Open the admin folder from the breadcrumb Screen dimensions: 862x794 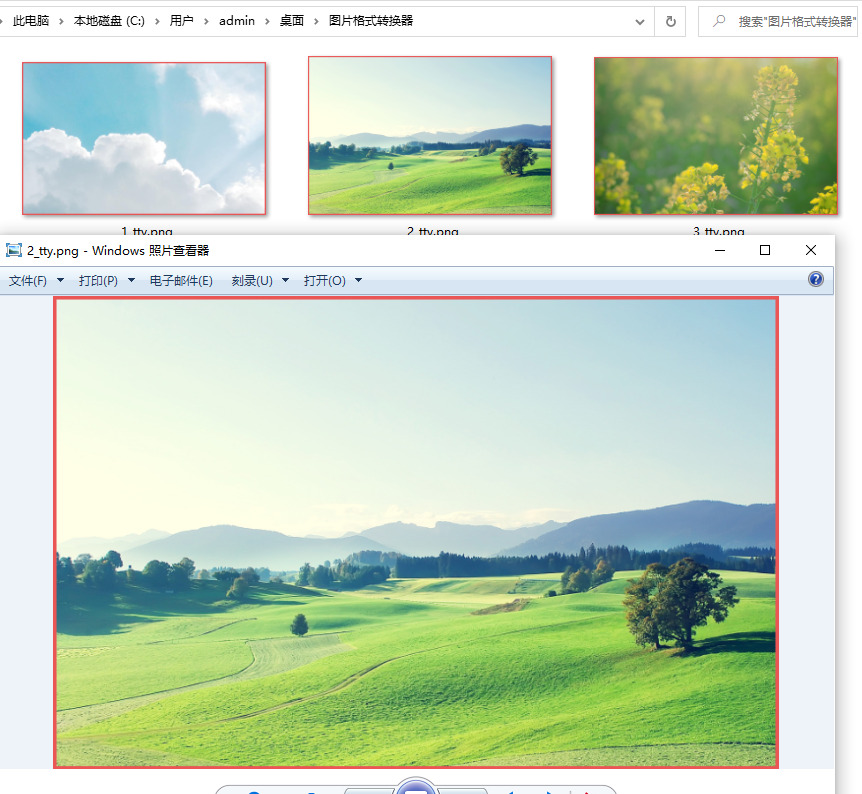click(237, 21)
